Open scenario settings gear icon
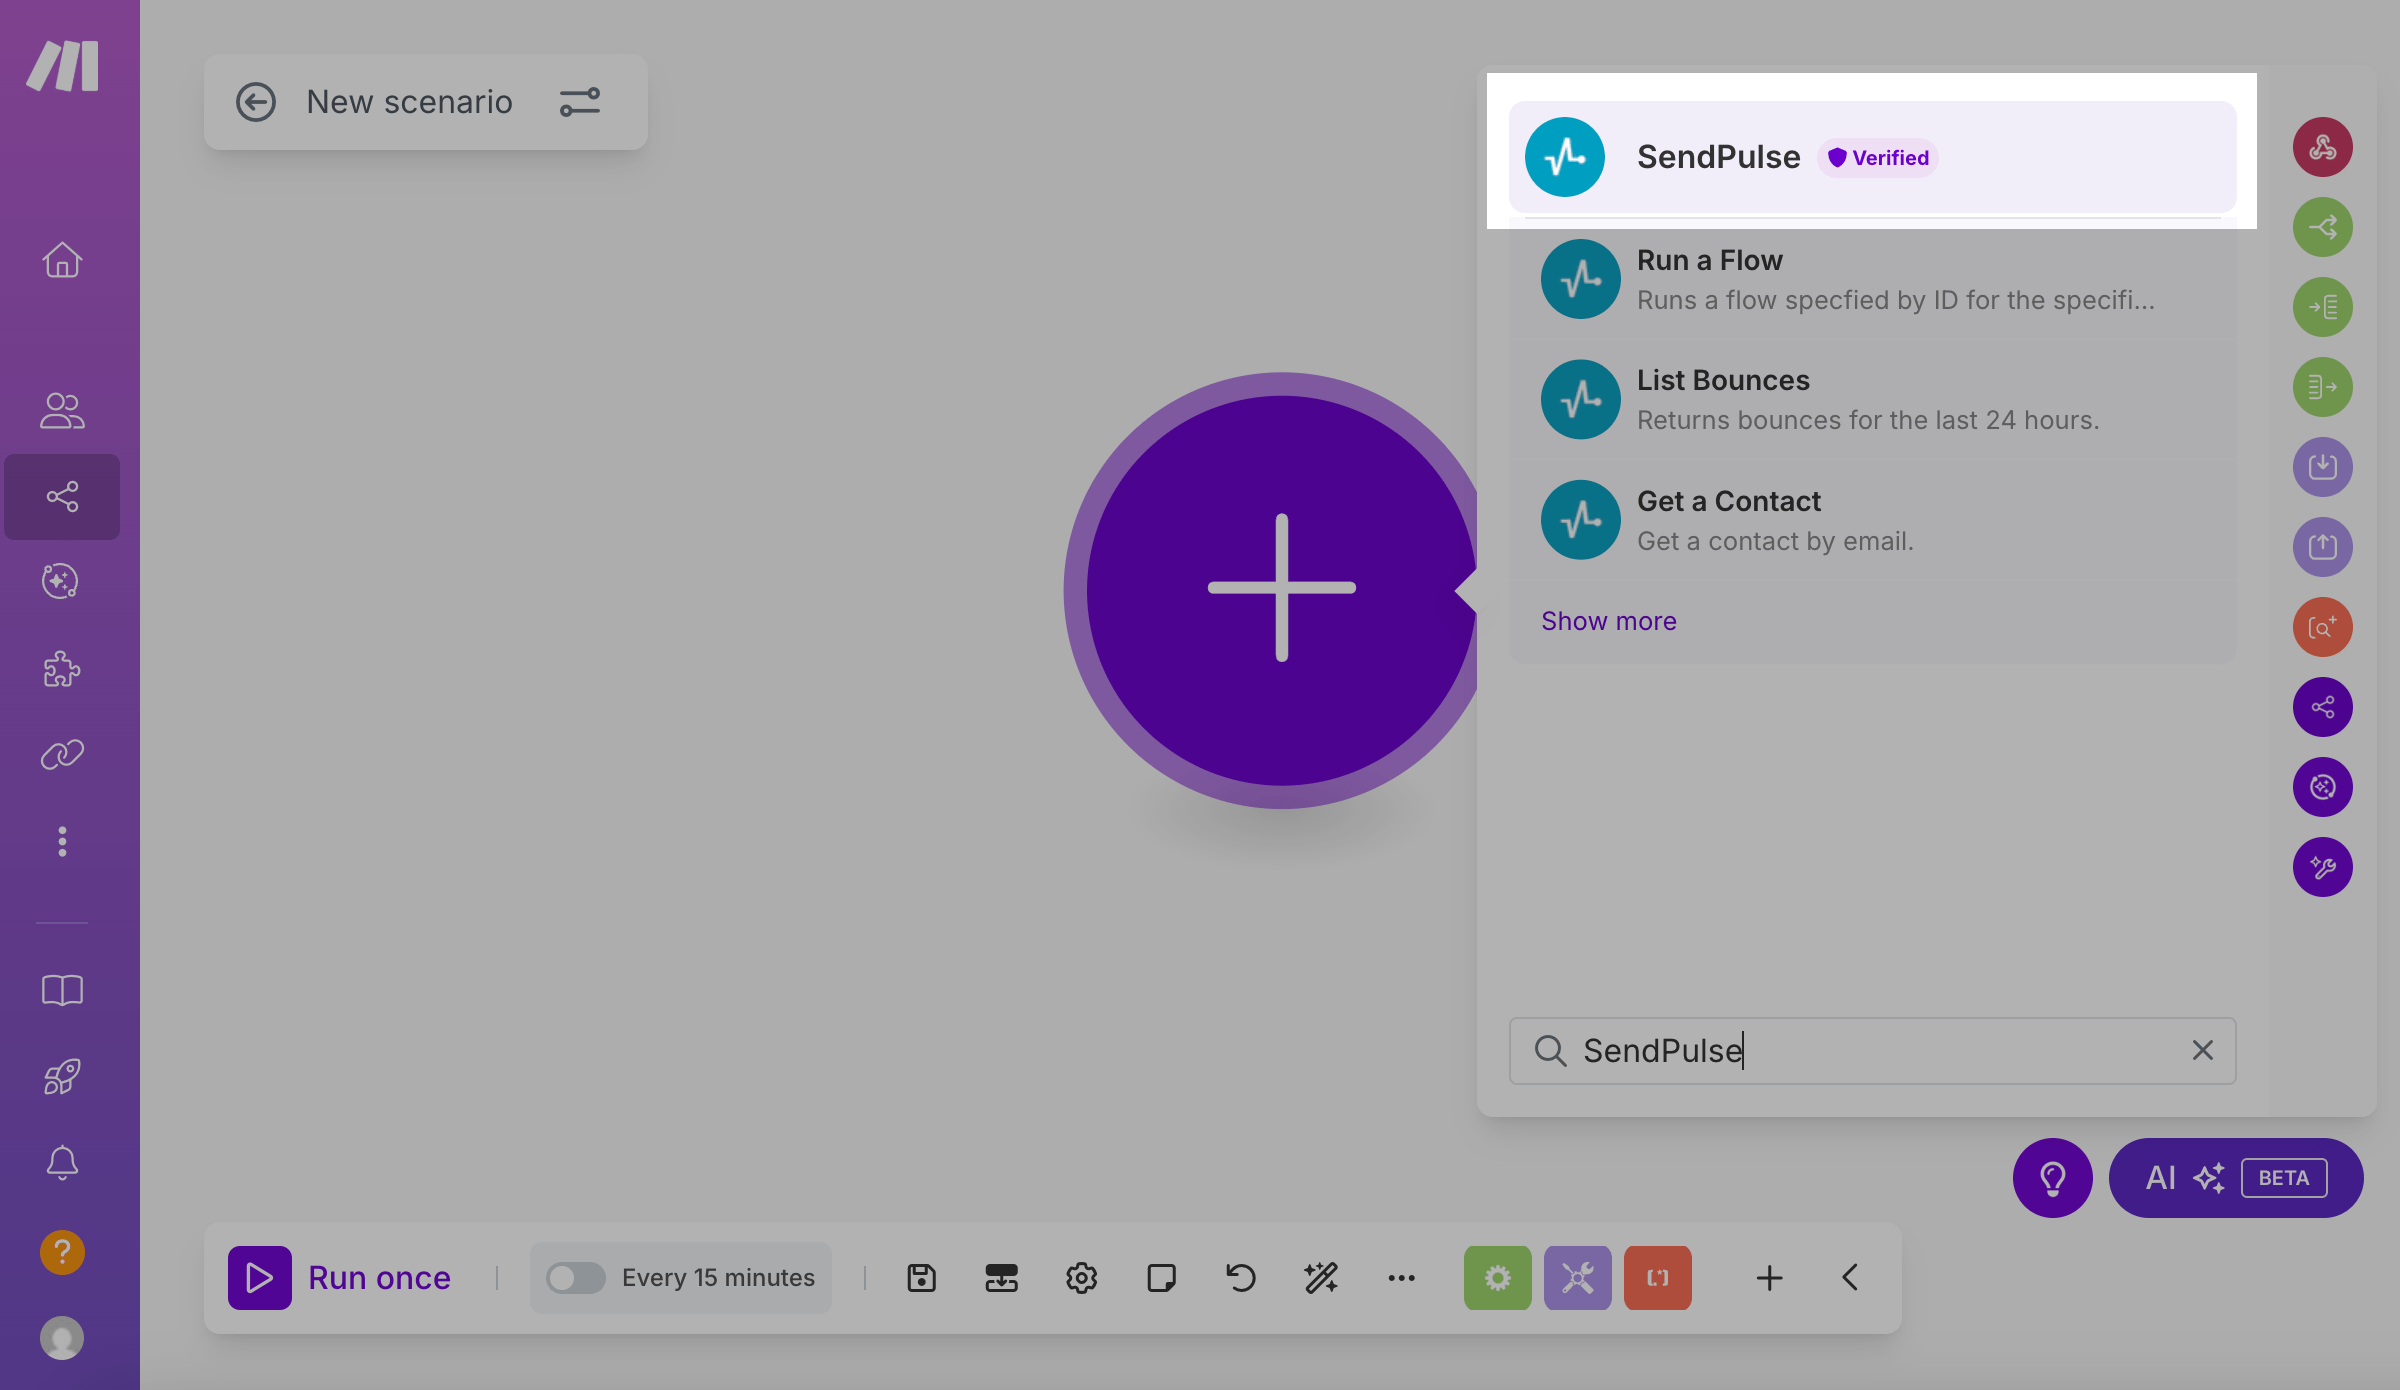 pyautogui.click(x=1081, y=1278)
